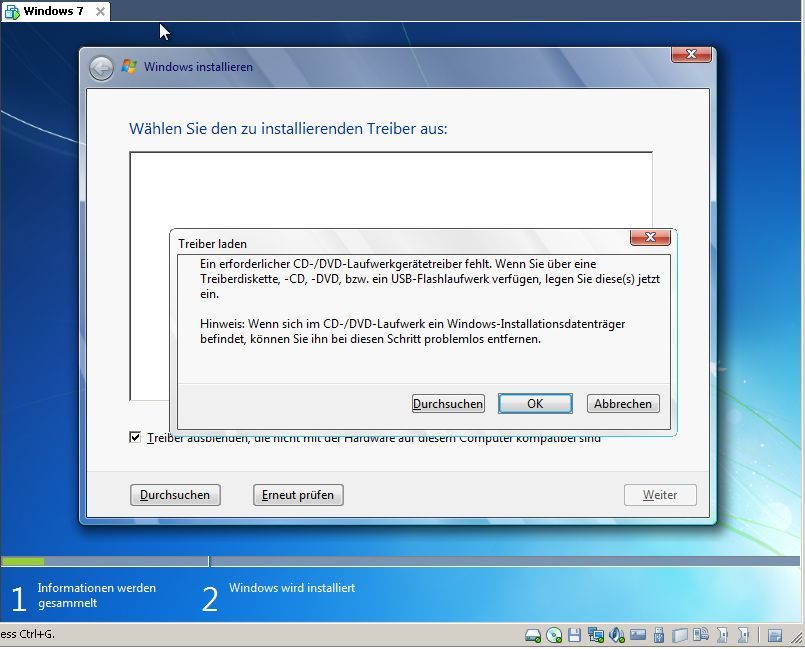
Task: Click the floppy disk device icon
Action: click(574, 635)
